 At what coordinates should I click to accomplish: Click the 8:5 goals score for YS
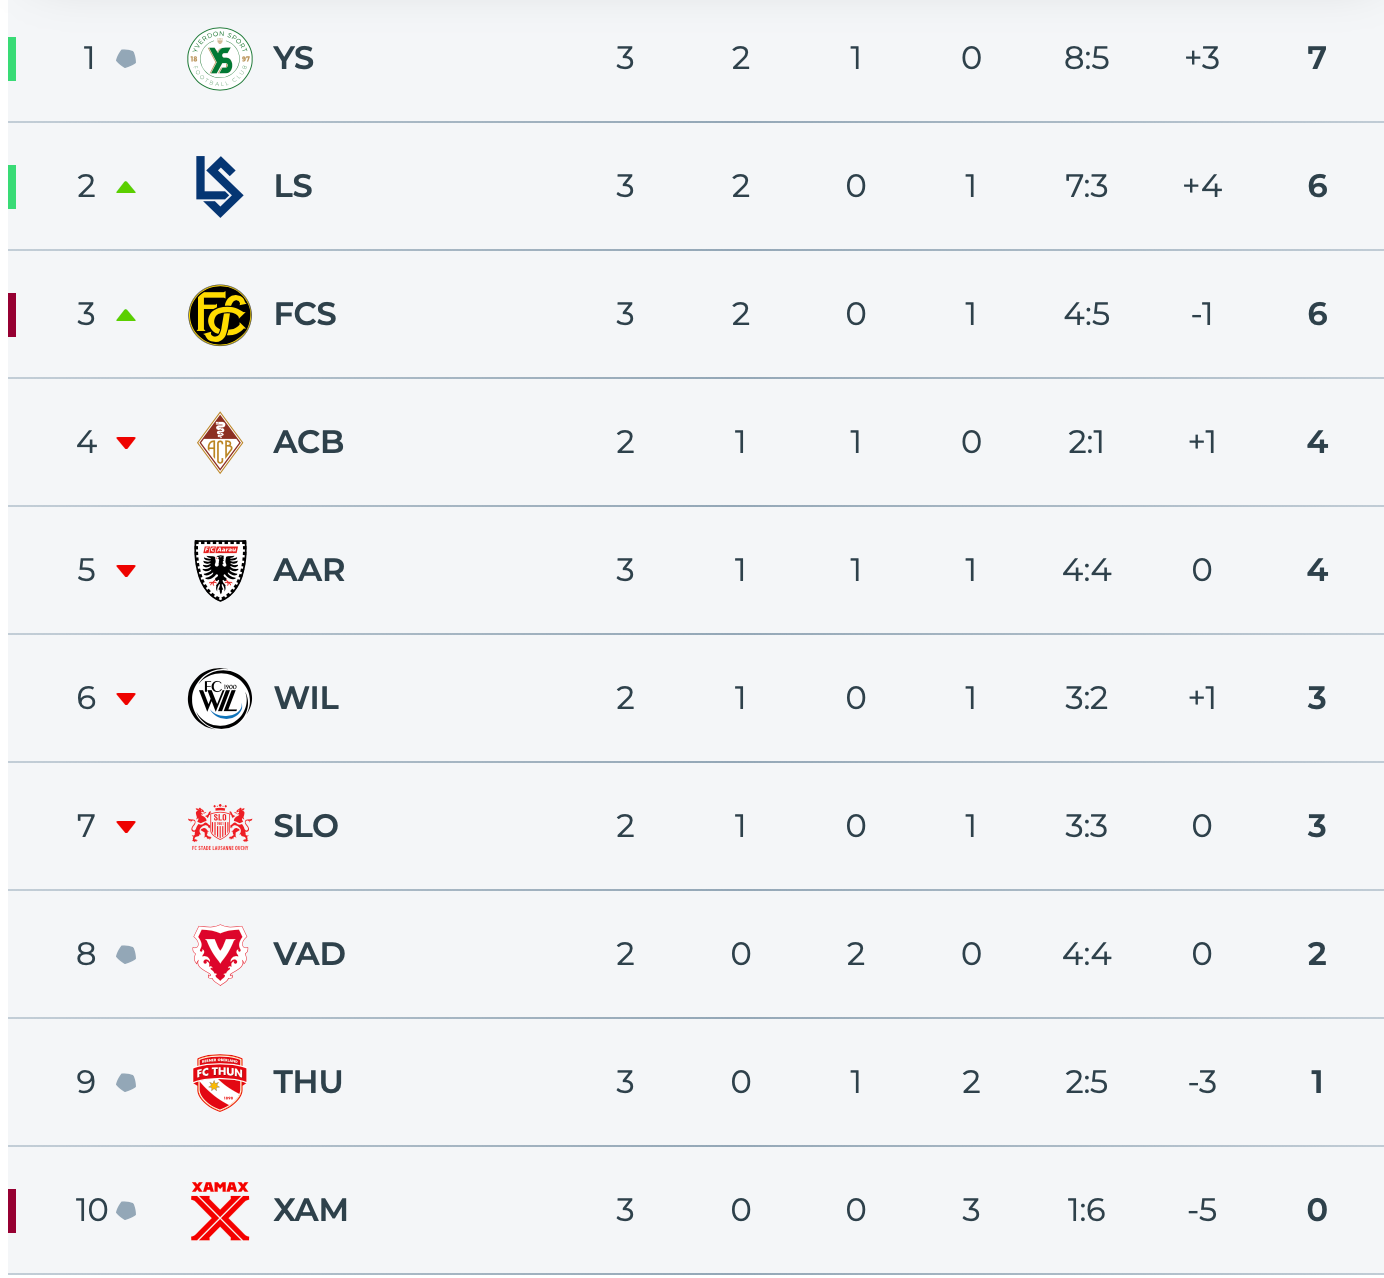point(1087,59)
